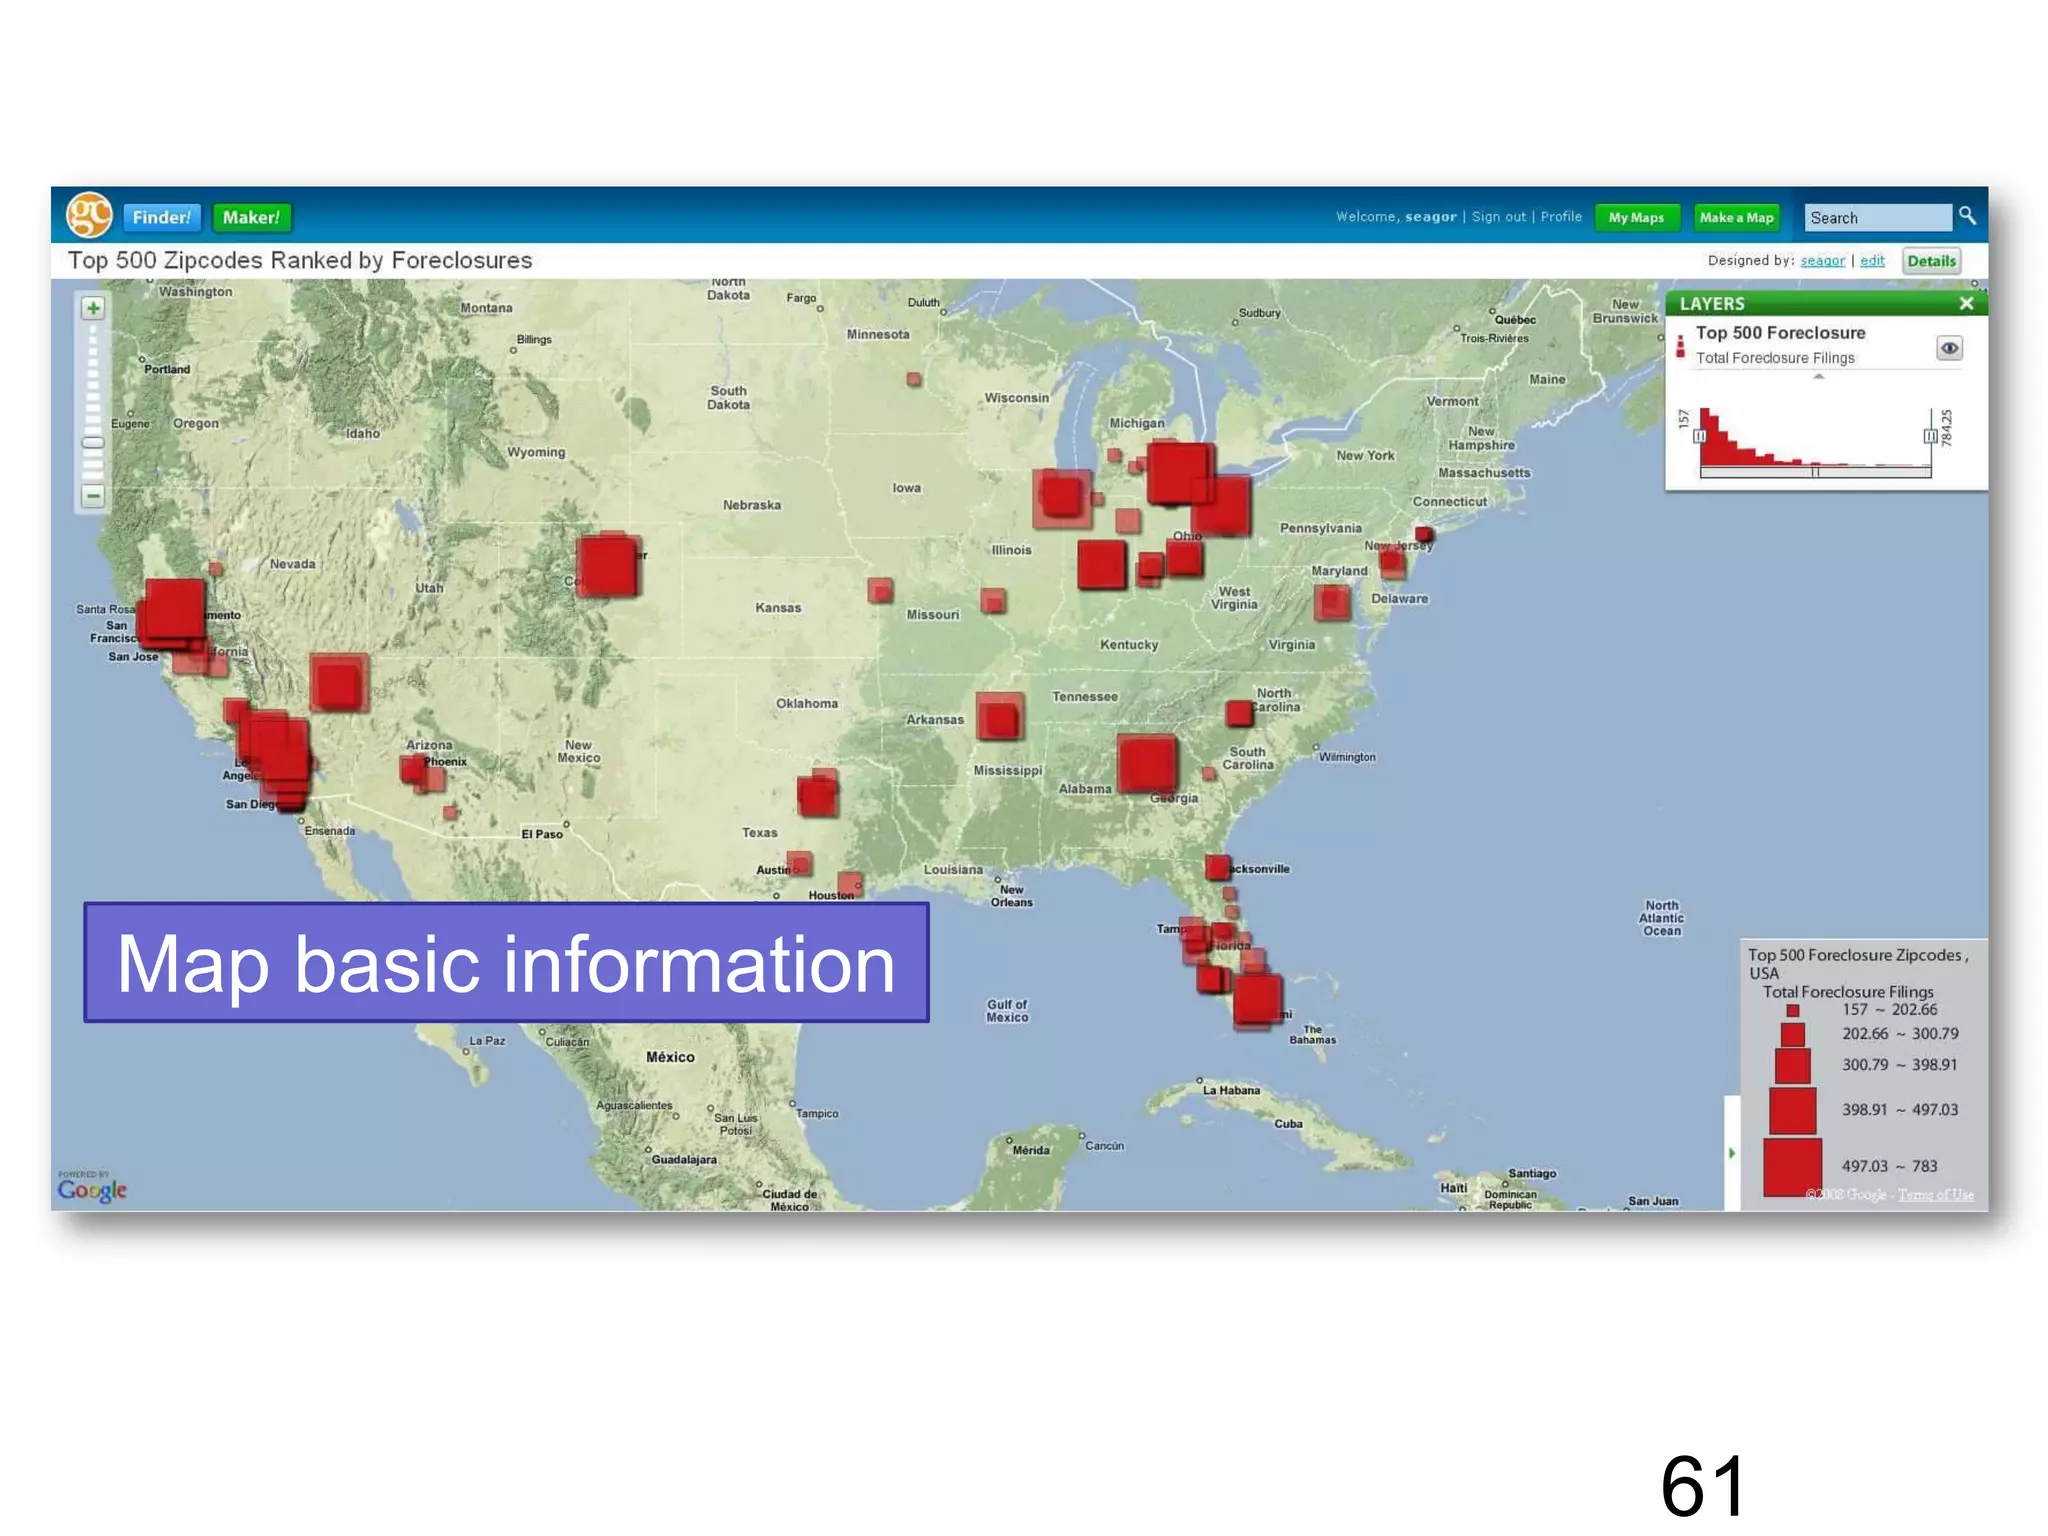
Task: Click the large marker over Michigan
Action: pos(1180,473)
